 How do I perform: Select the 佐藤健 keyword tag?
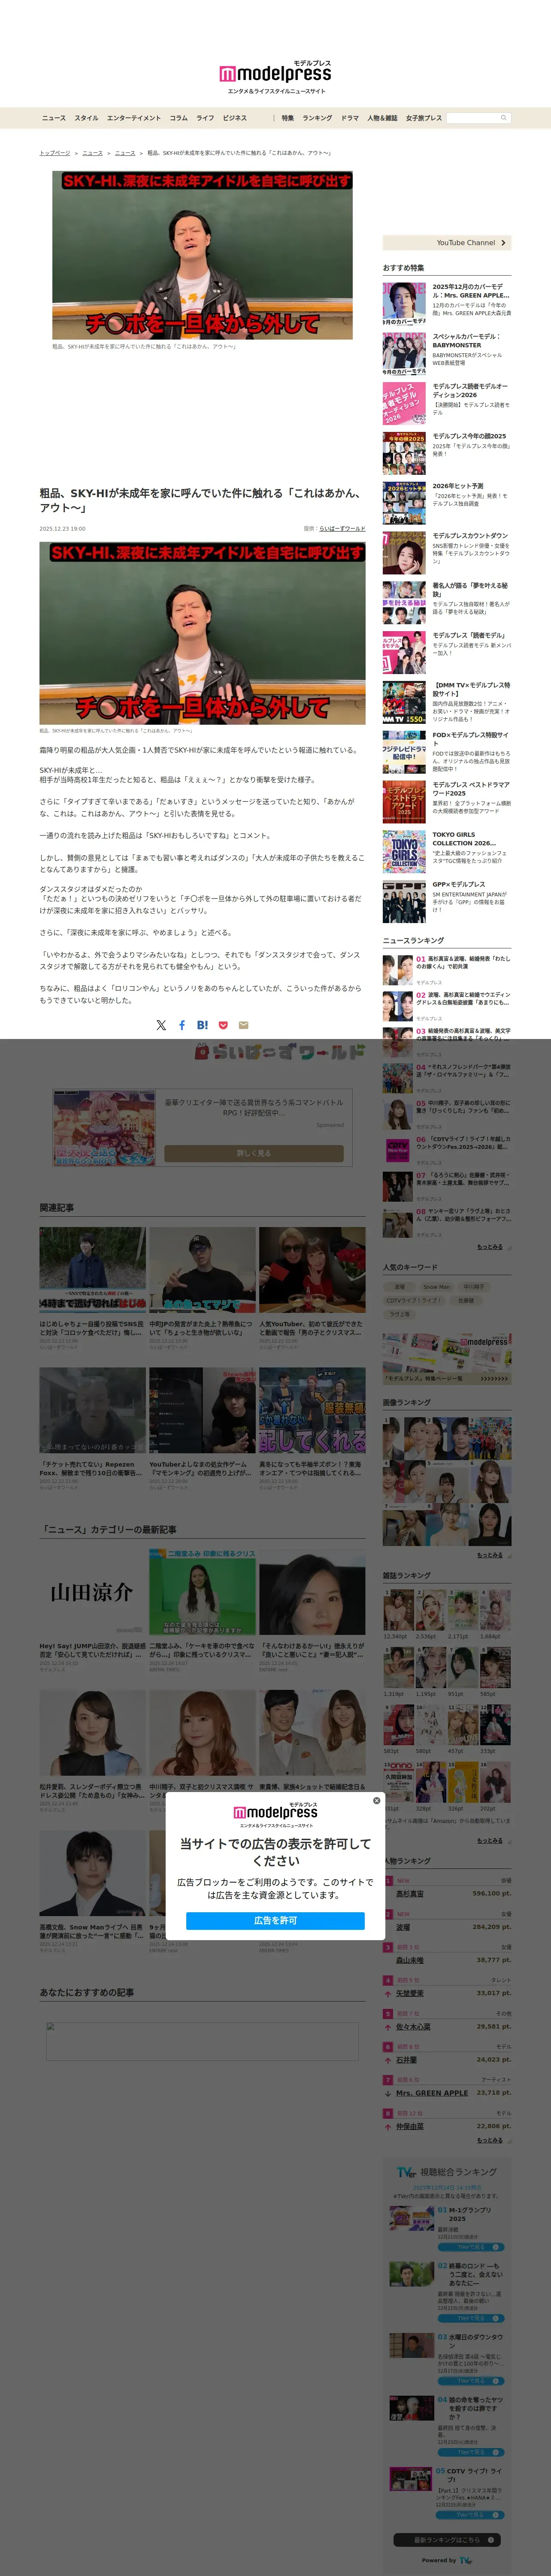466,1301
